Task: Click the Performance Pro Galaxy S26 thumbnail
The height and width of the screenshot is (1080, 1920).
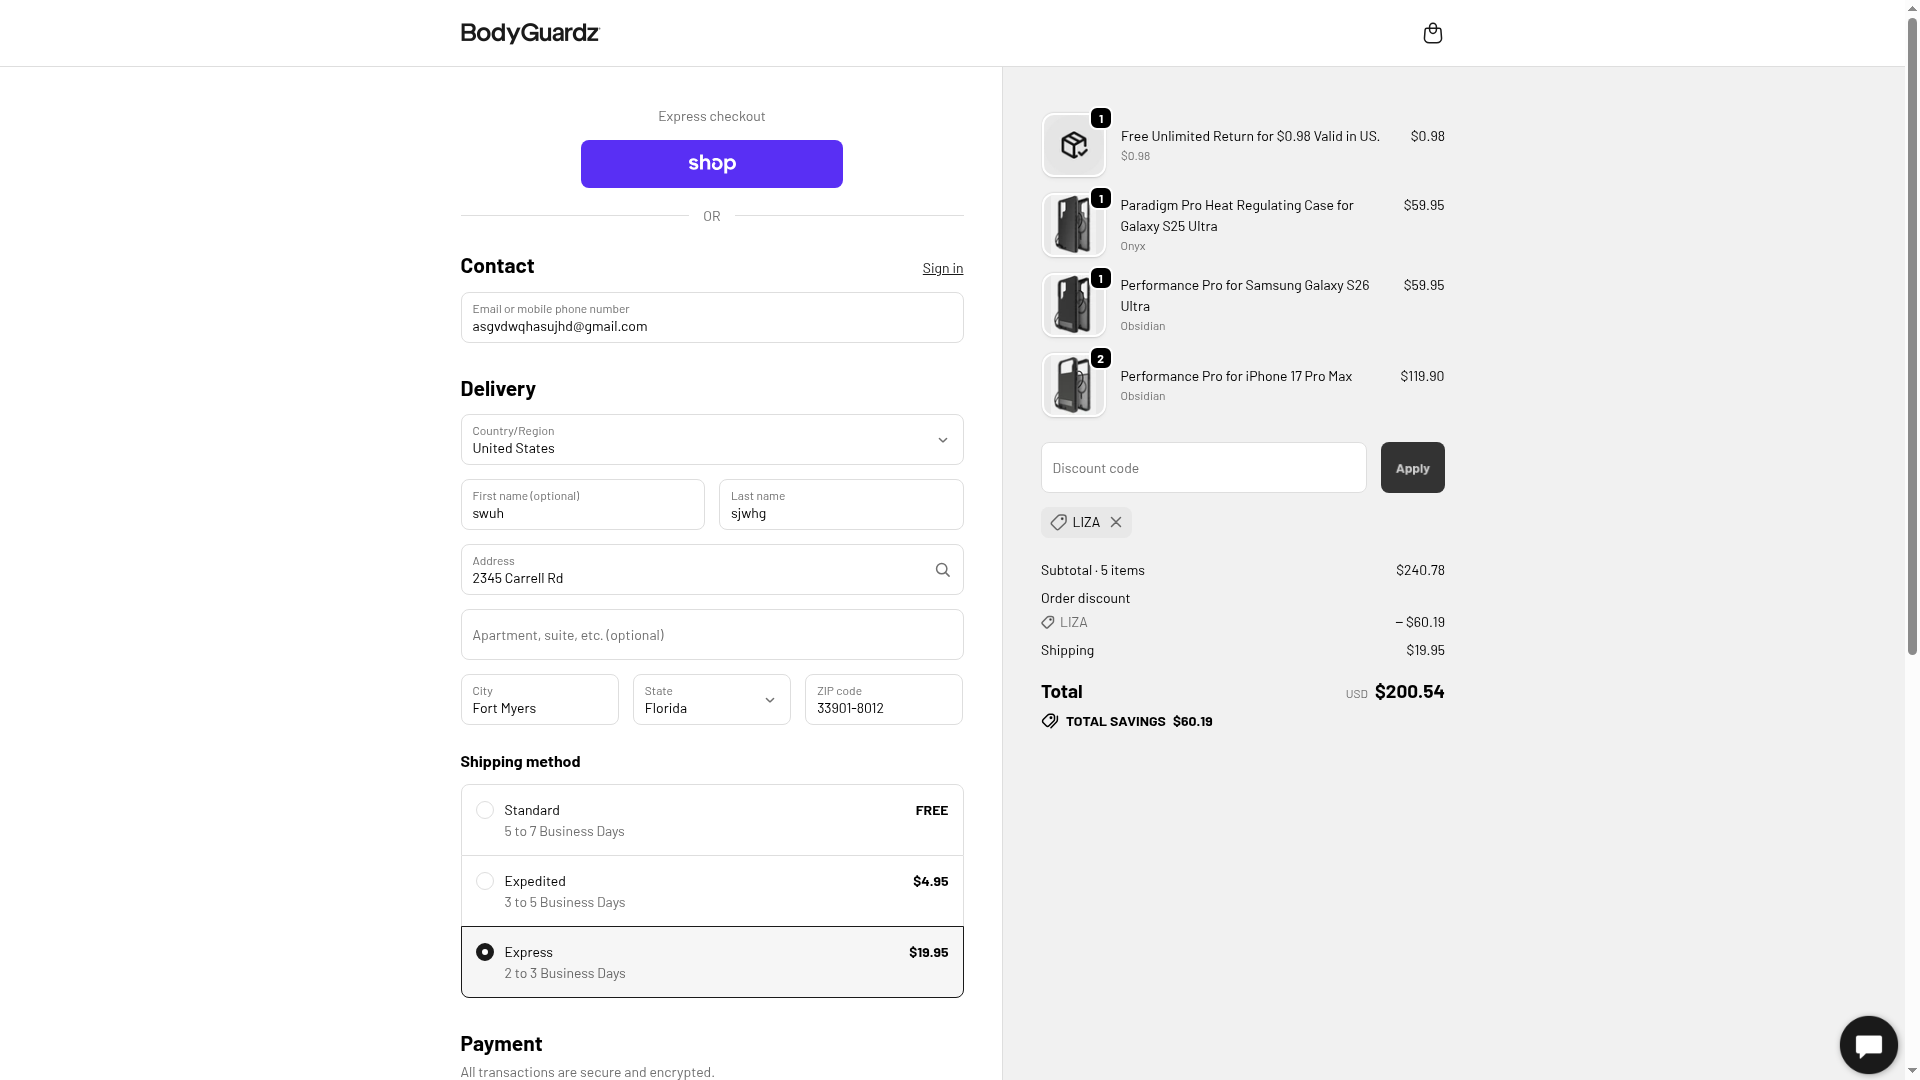Action: 1073,305
